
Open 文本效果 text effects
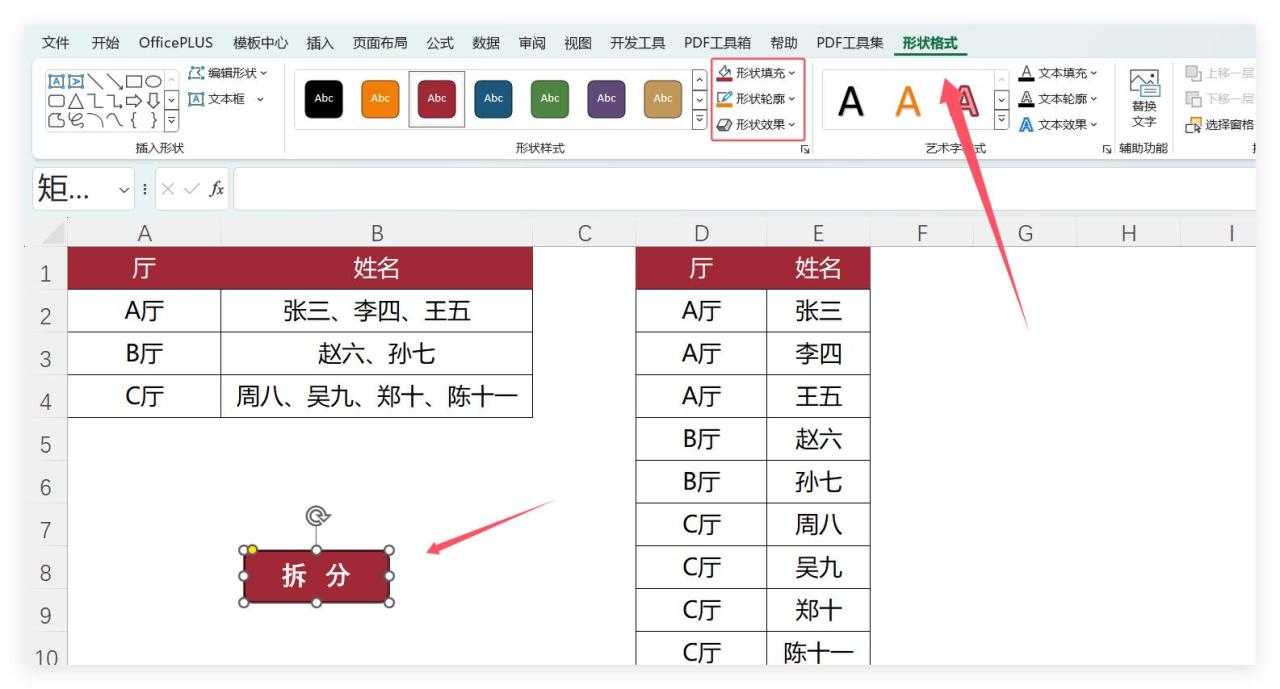1058,125
